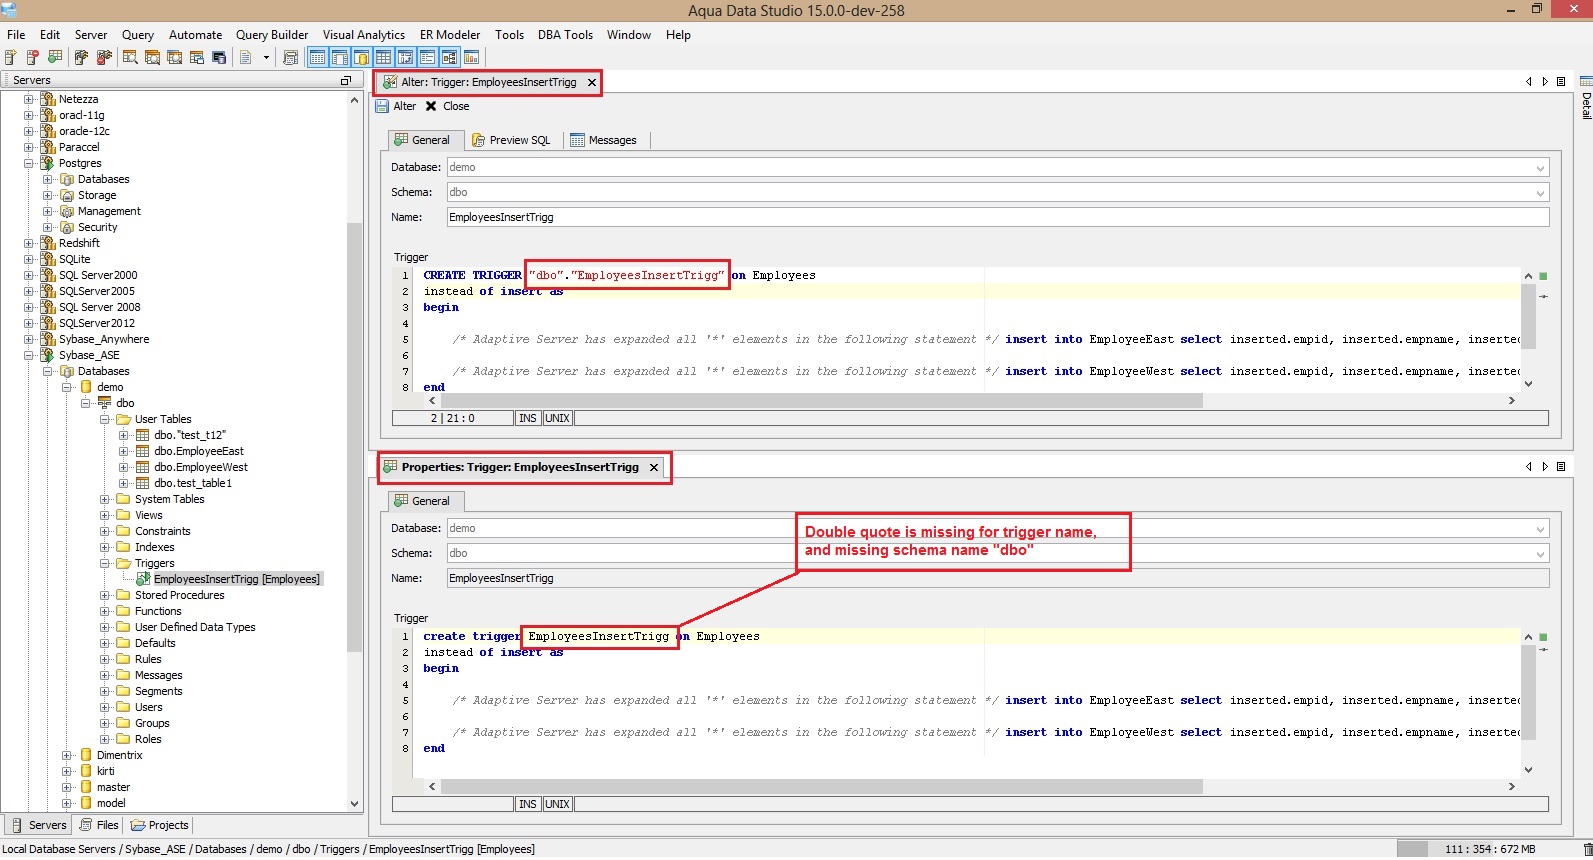The height and width of the screenshot is (860, 1593).
Task: Click the Alter save disk icon
Action: pyautogui.click(x=382, y=106)
